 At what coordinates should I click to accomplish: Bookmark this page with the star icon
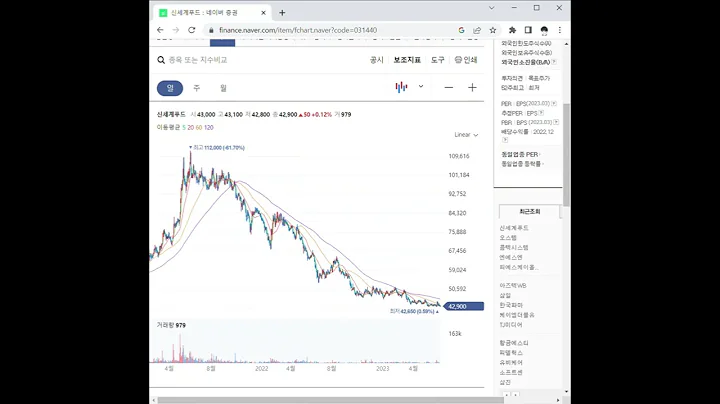[x=493, y=30]
